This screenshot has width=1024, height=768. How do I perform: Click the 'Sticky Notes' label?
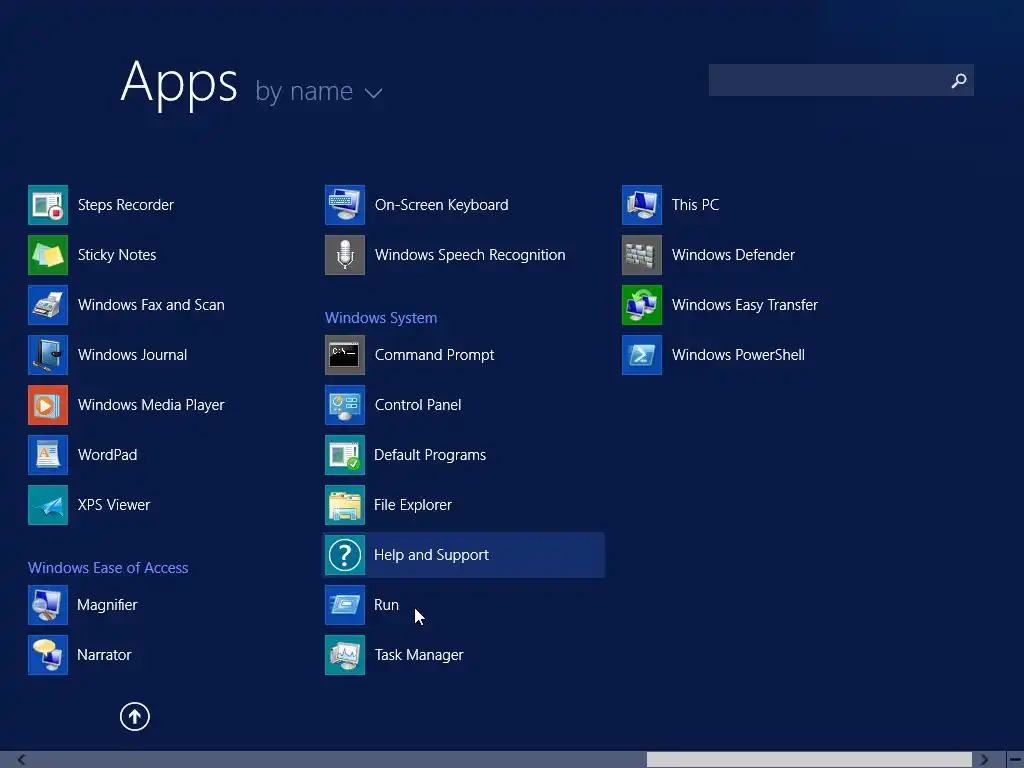(117, 255)
